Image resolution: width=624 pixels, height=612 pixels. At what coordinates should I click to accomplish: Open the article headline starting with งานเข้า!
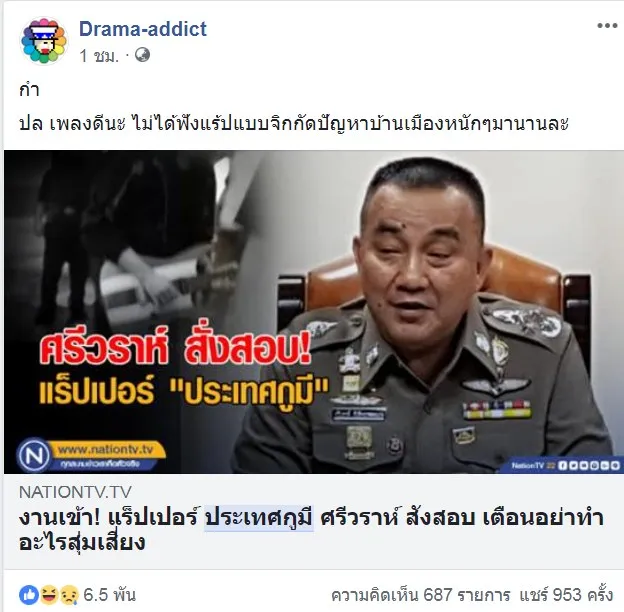[x=310, y=530]
